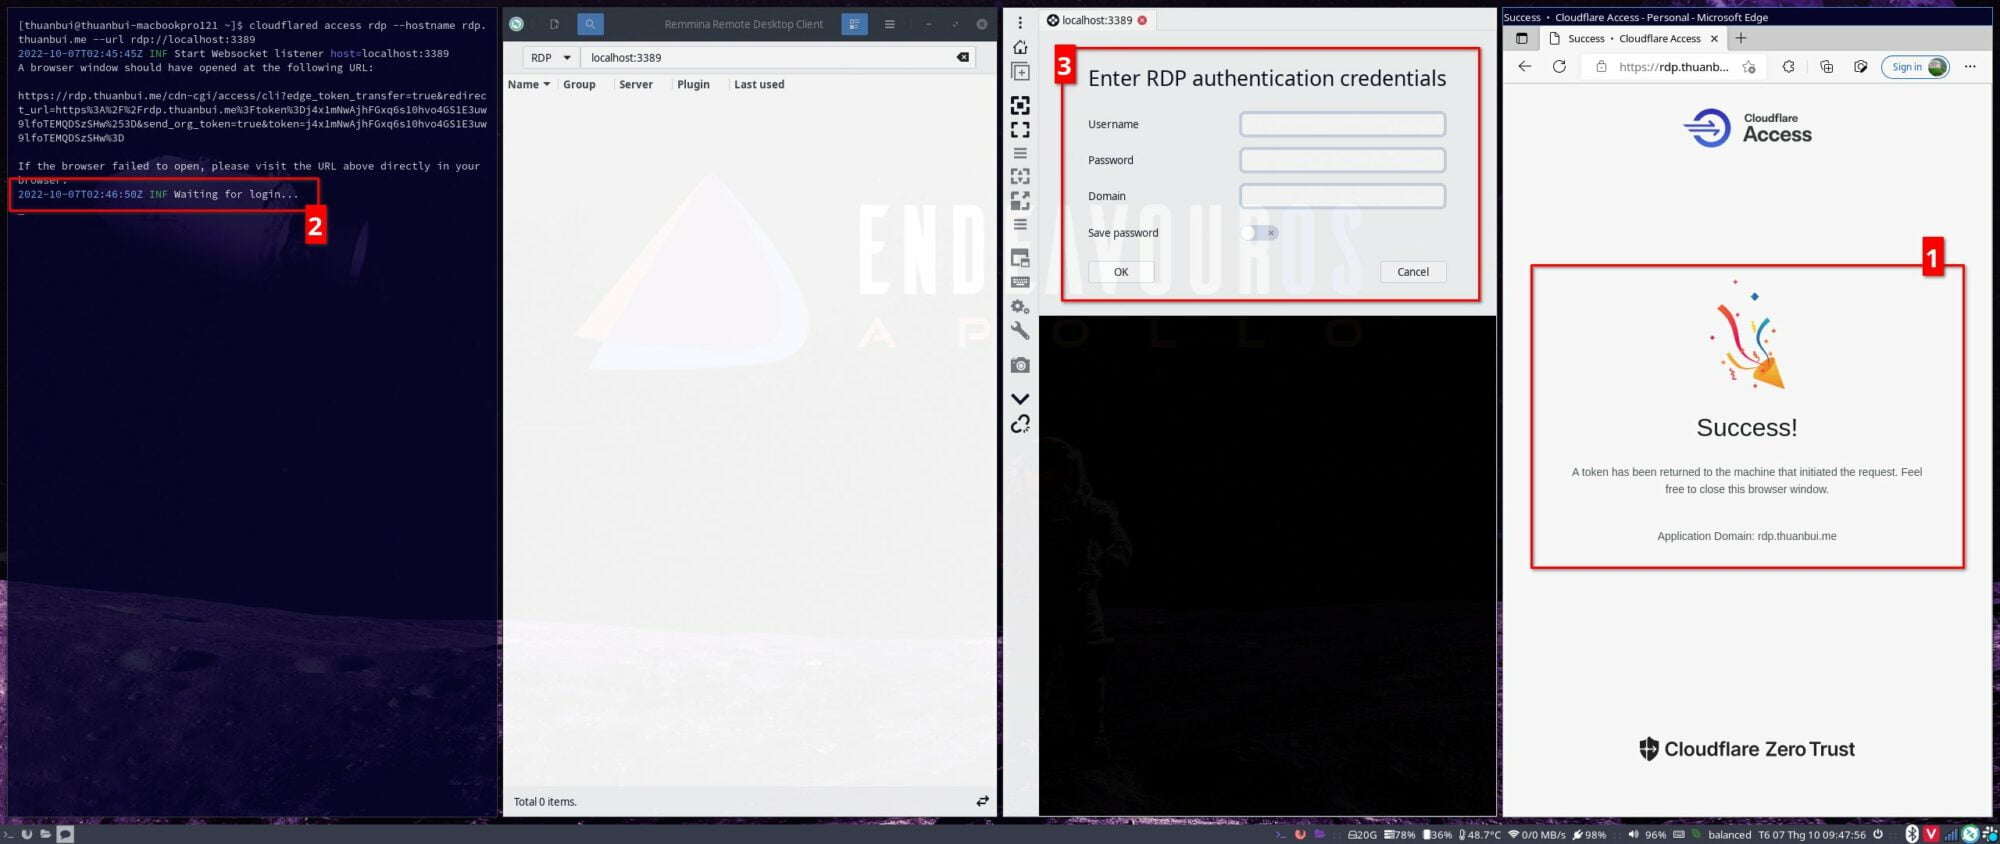2000x844 pixels.
Task: Open the RDP protocol dropdown
Action: 551,58
